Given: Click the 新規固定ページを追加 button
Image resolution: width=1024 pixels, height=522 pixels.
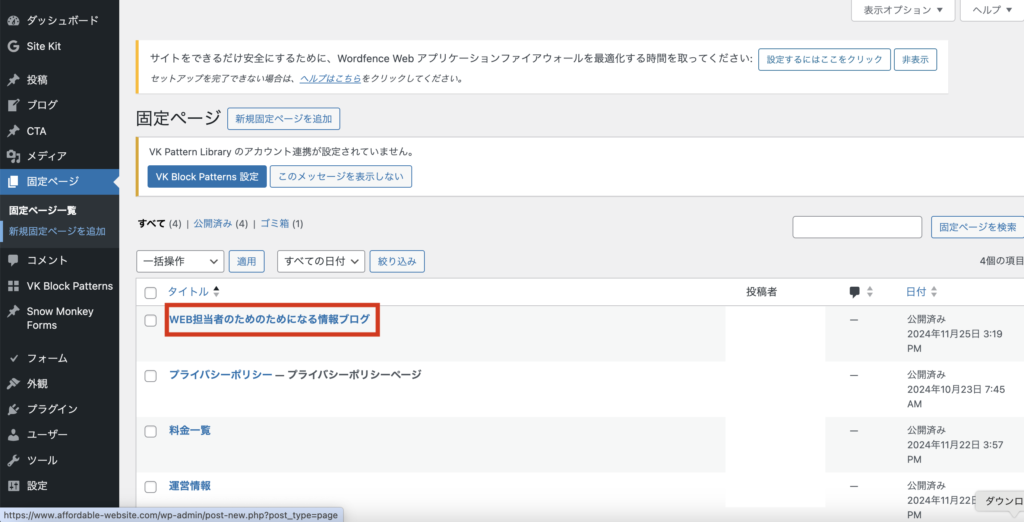Looking at the screenshot, I should 283,119.
